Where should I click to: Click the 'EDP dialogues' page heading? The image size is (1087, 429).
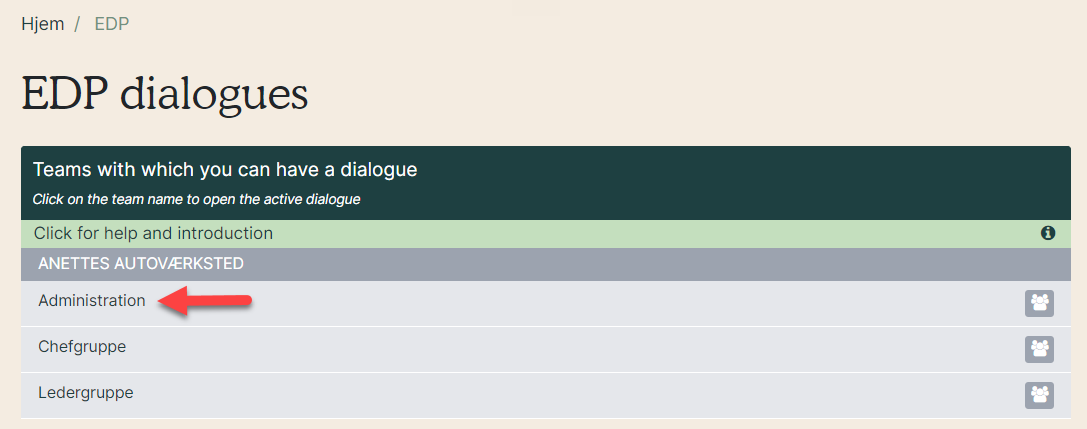tap(165, 94)
